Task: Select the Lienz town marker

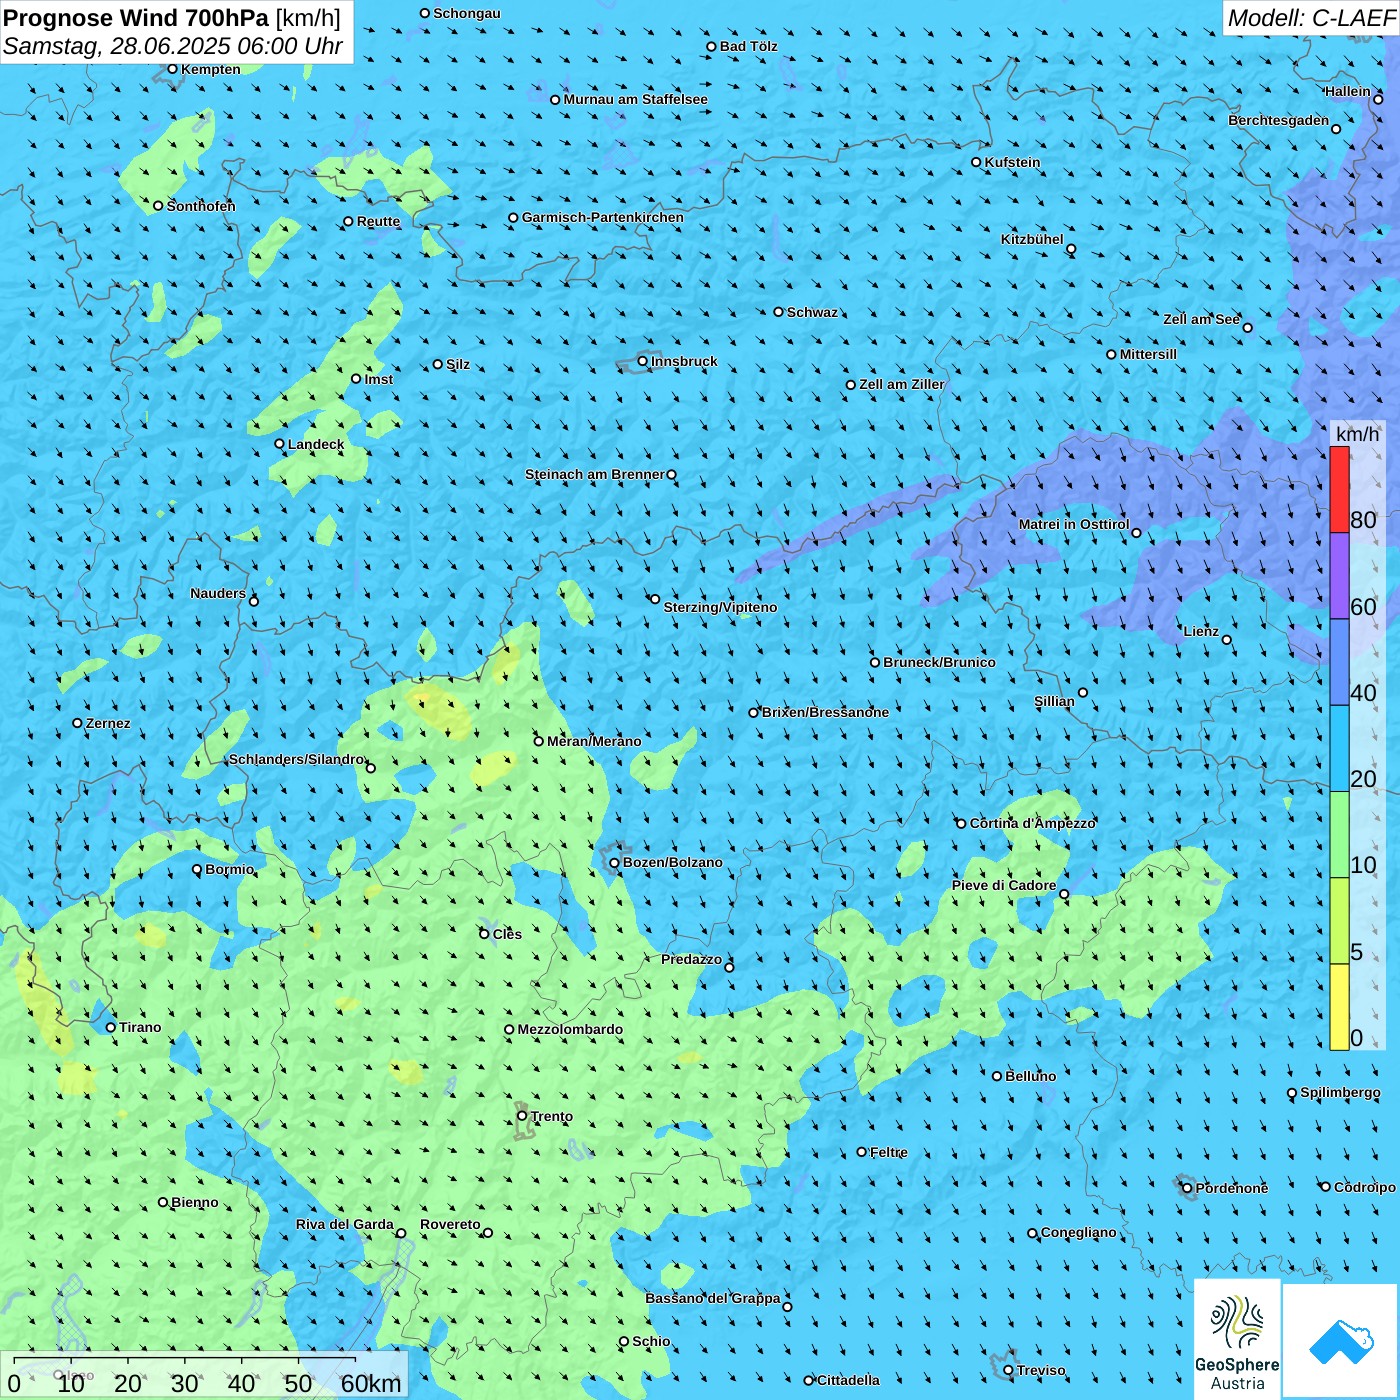Action: tap(1227, 640)
